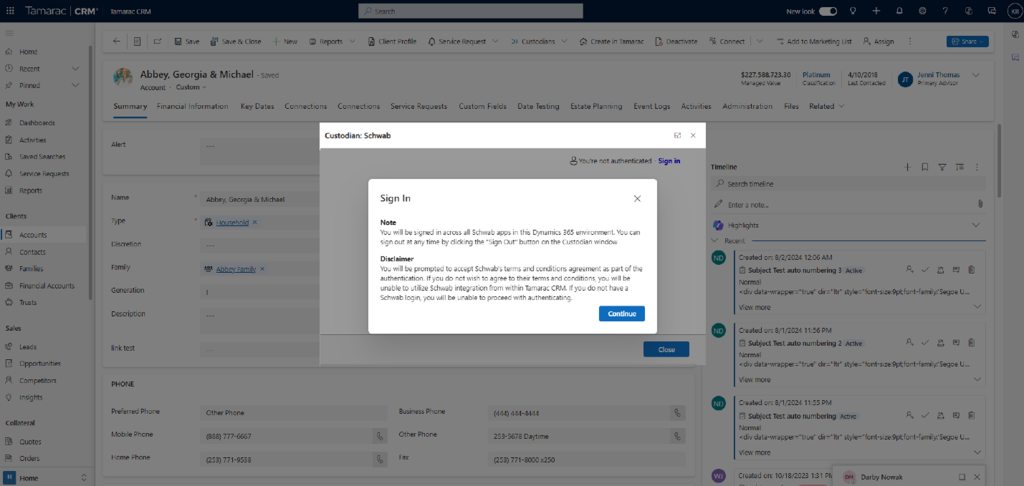The image size is (1024, 486).
Task: Open Saved Searches in the left navigation
Action: click(x=42, y=157)
